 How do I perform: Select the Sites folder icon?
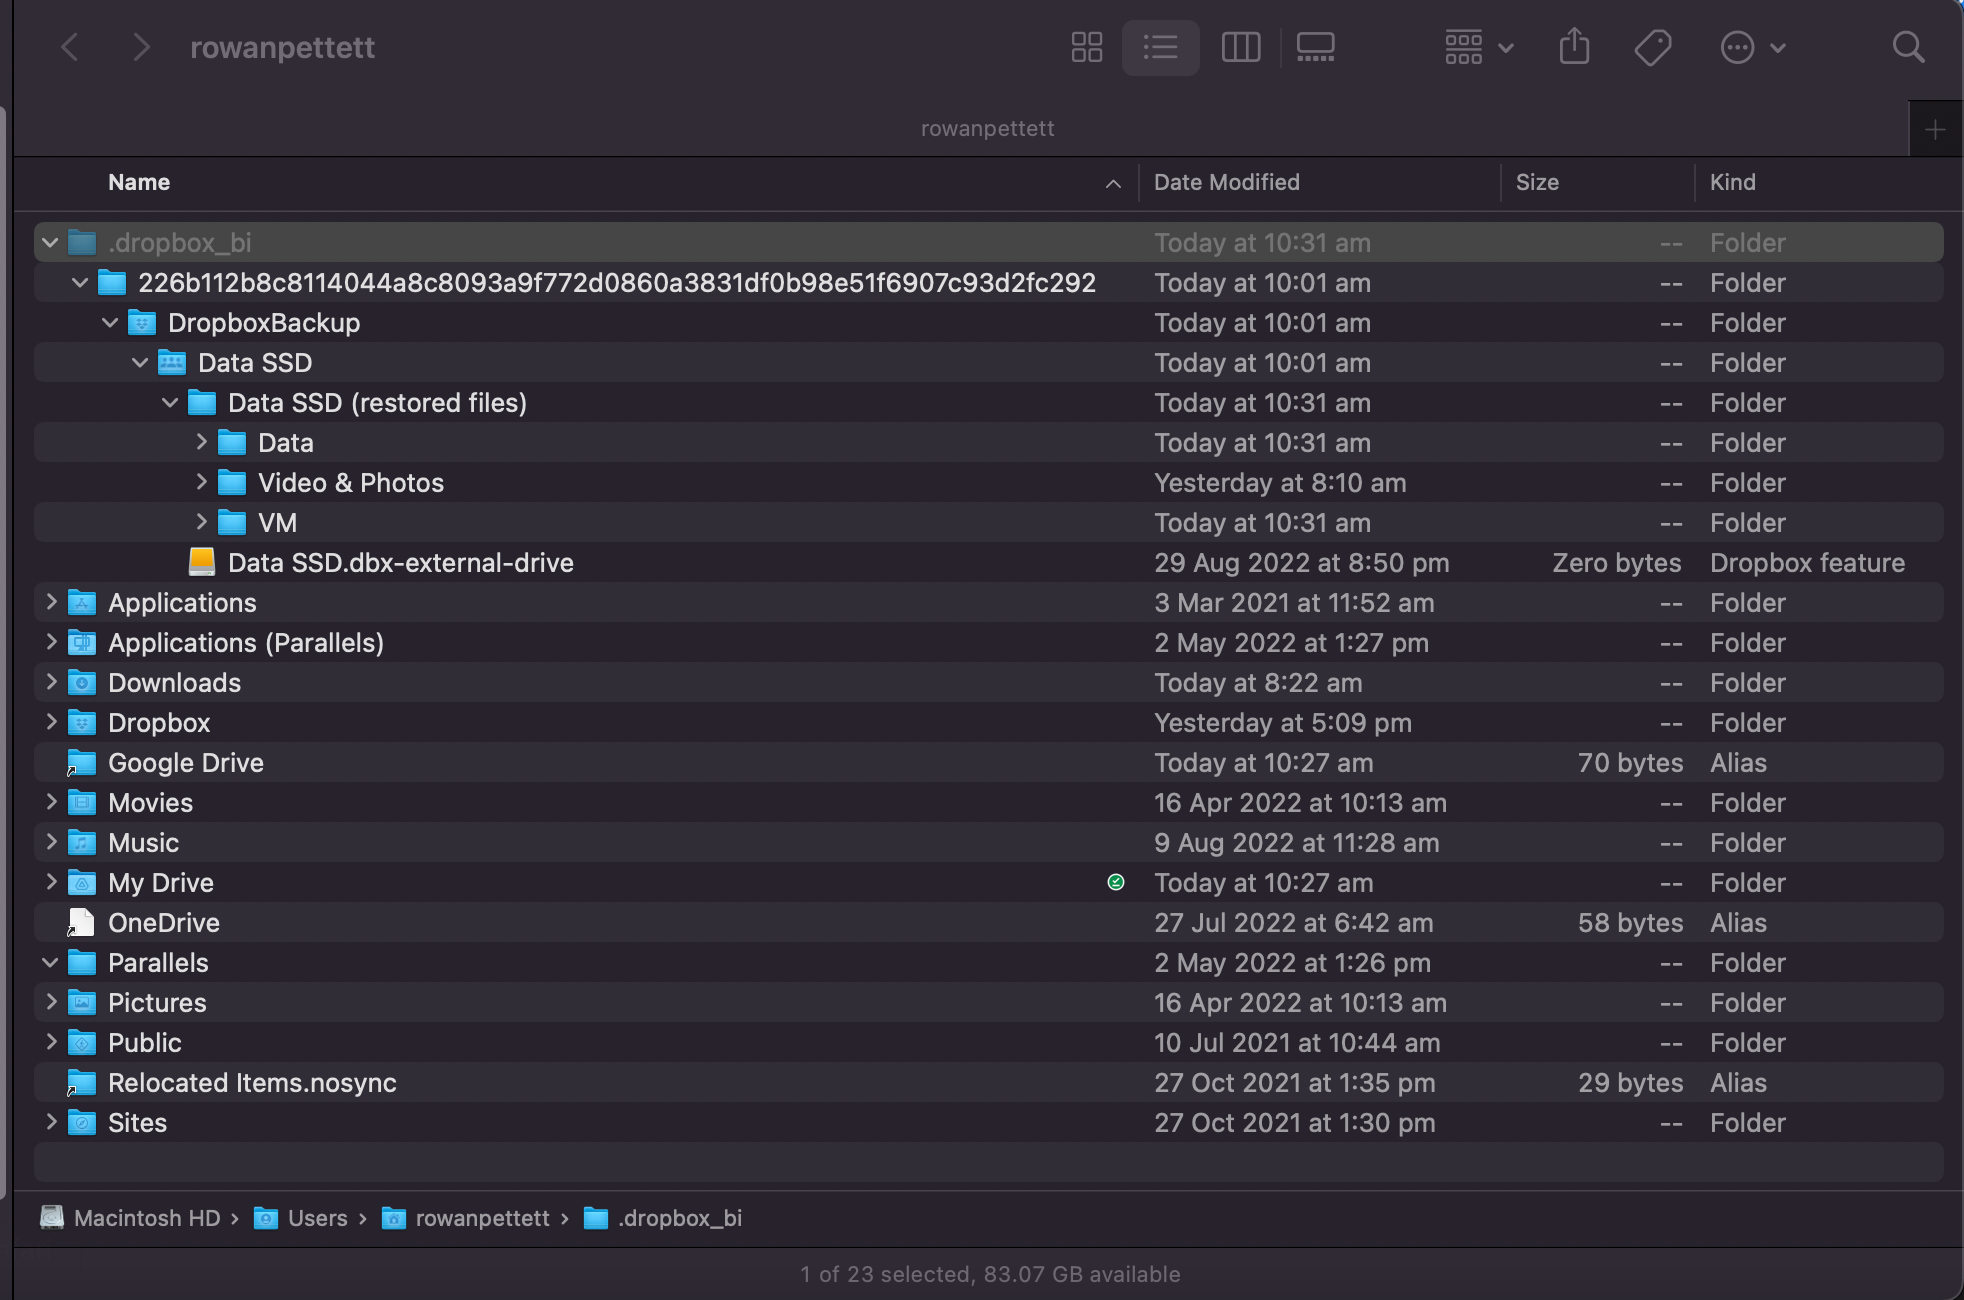82,1123
